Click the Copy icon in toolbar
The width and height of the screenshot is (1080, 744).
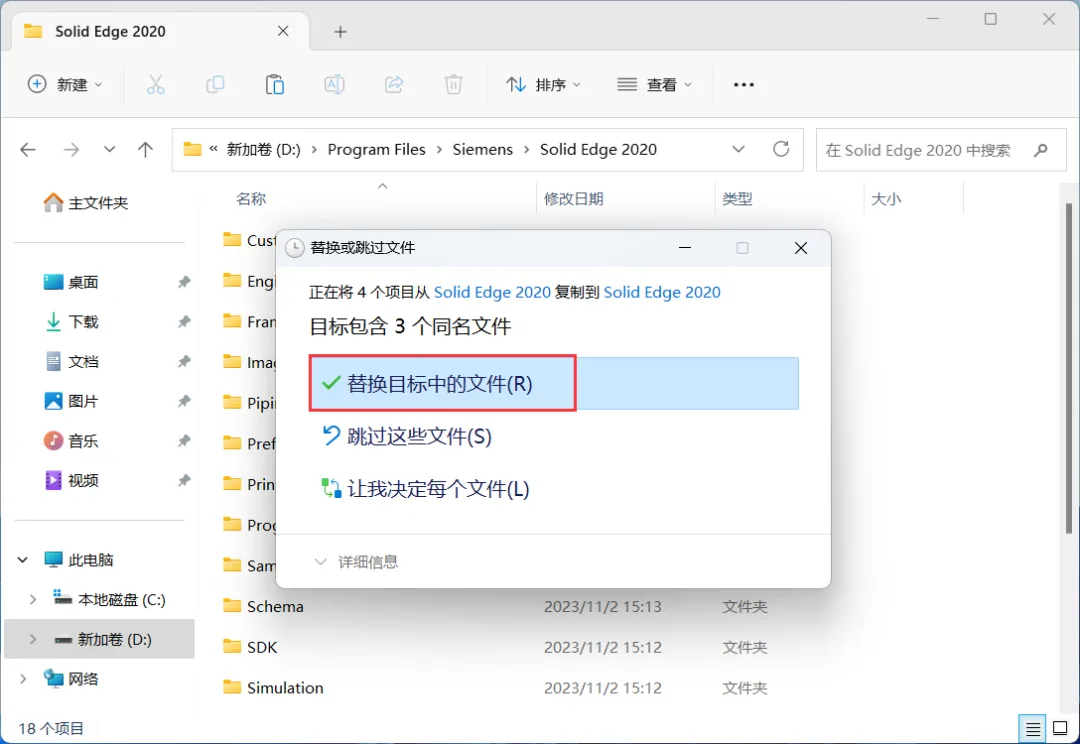click(x=215, y=85)
